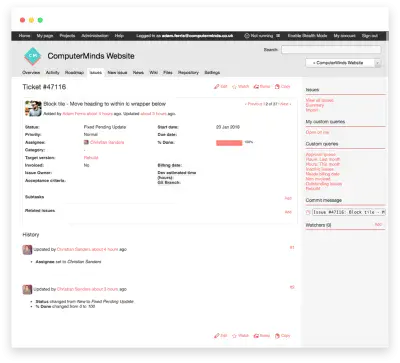Open the Needs billing date query
The image size is (400, 363).
pyautogui.click(x=323, y=174)
